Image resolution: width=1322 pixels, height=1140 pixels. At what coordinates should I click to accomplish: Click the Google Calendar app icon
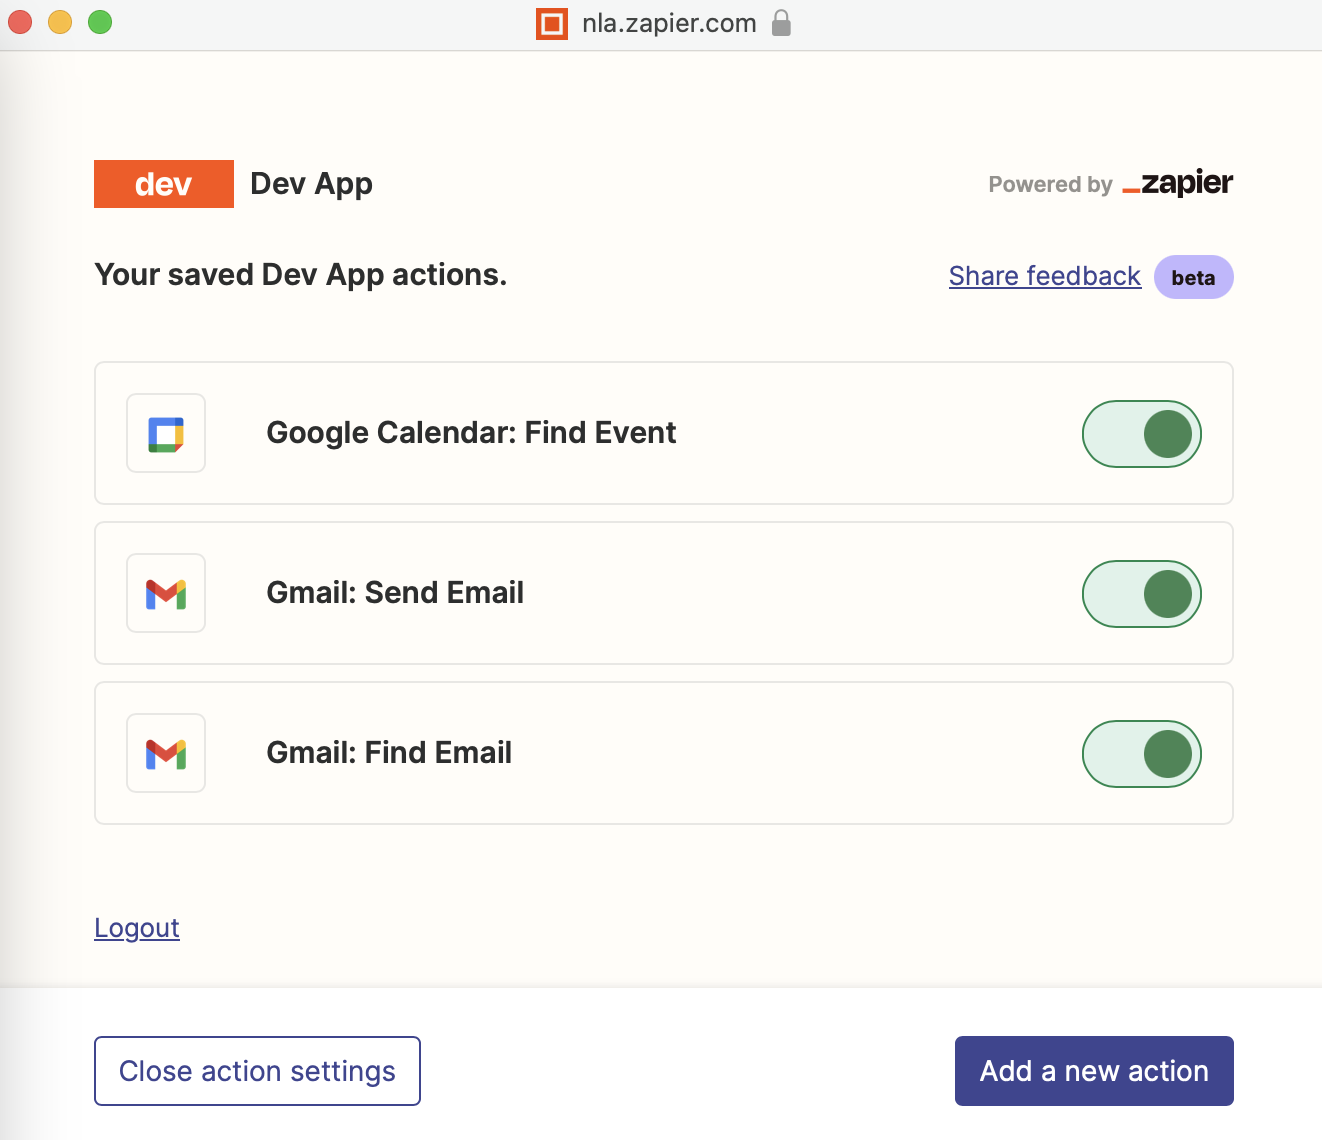166,433
